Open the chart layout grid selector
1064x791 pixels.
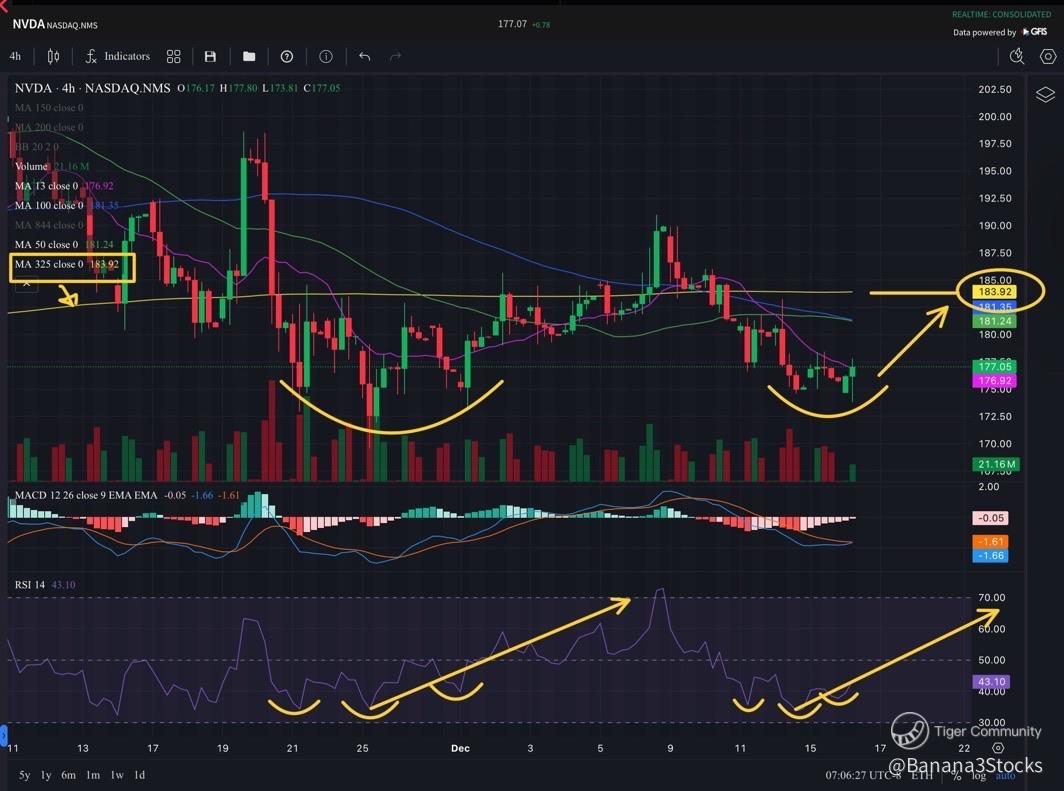[x=174, y=56]
